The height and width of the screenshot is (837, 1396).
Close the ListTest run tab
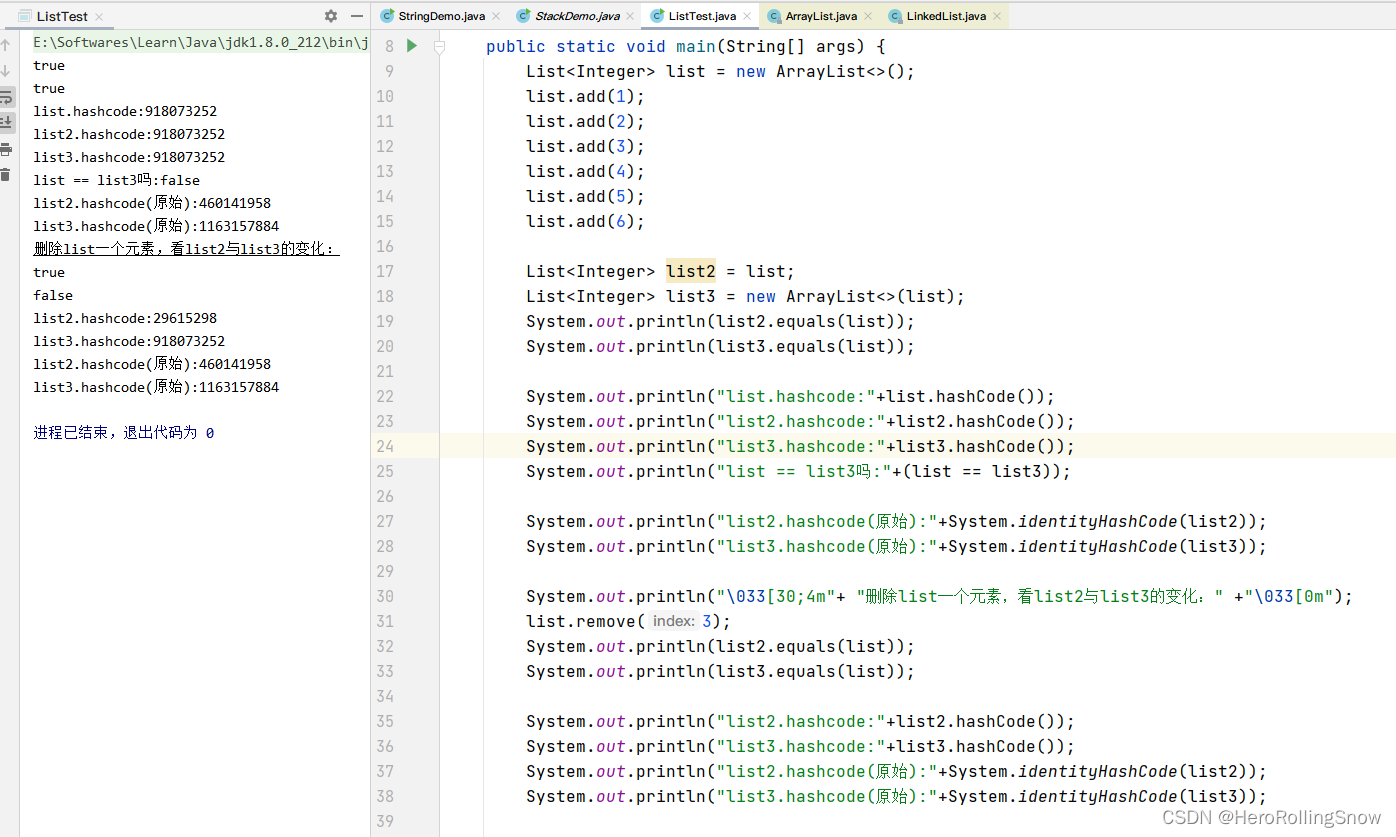tap(99, 17)
